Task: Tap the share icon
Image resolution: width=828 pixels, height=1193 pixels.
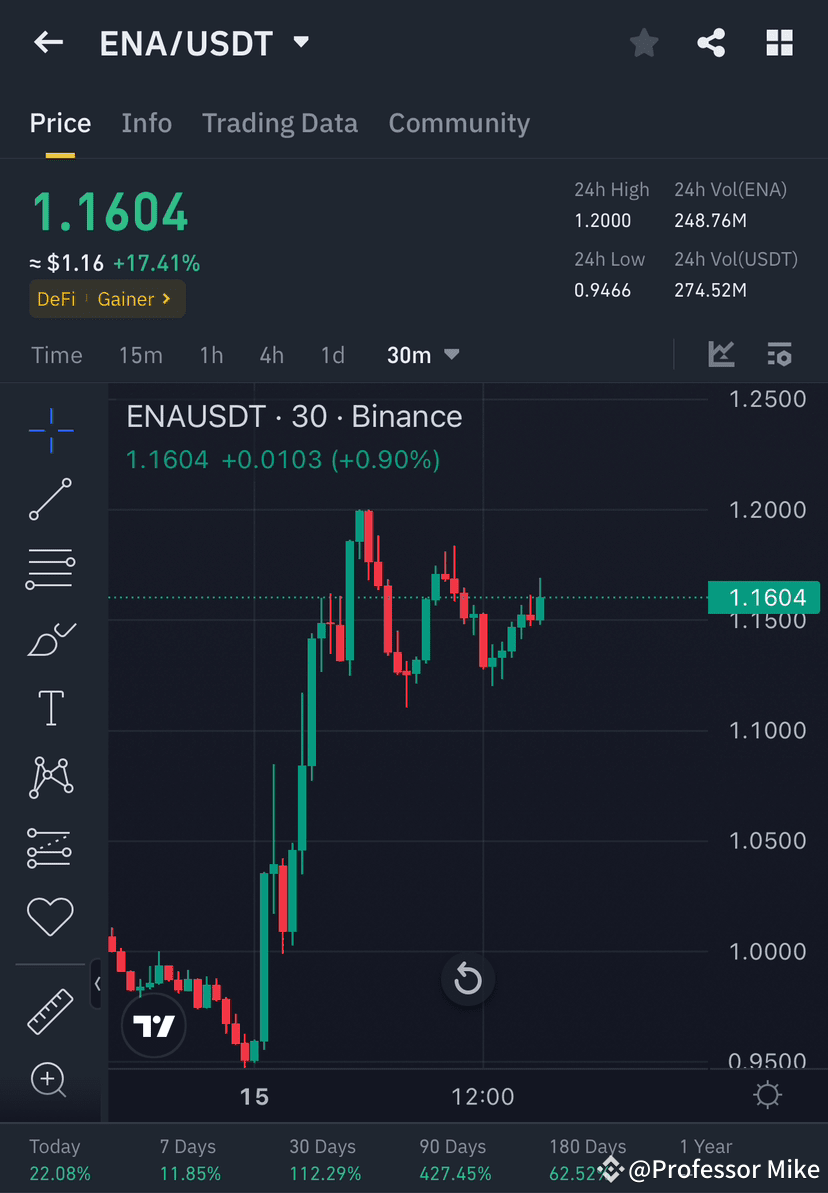Action: click(x=711, y=43)
